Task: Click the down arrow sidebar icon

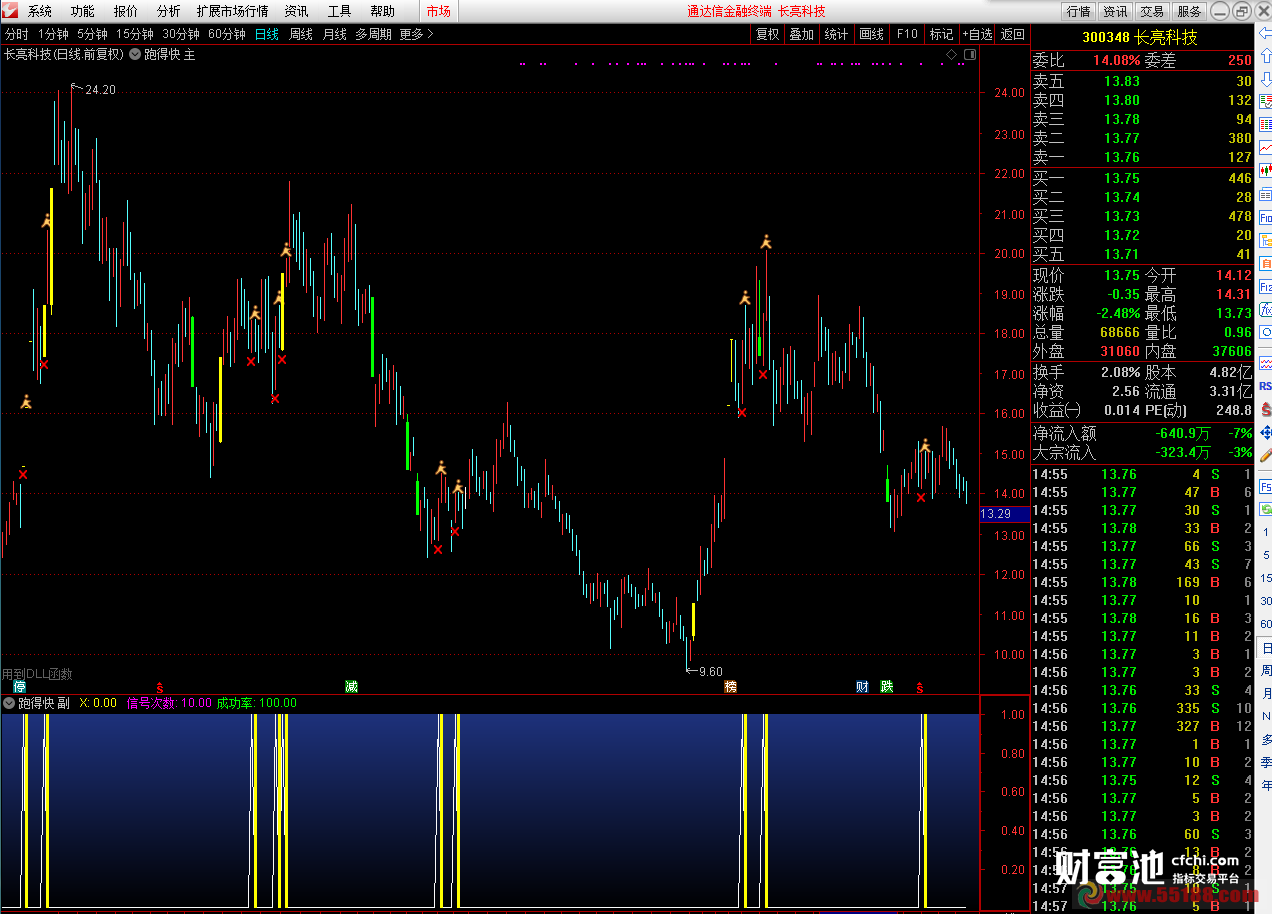Action: coord(1265,79)
